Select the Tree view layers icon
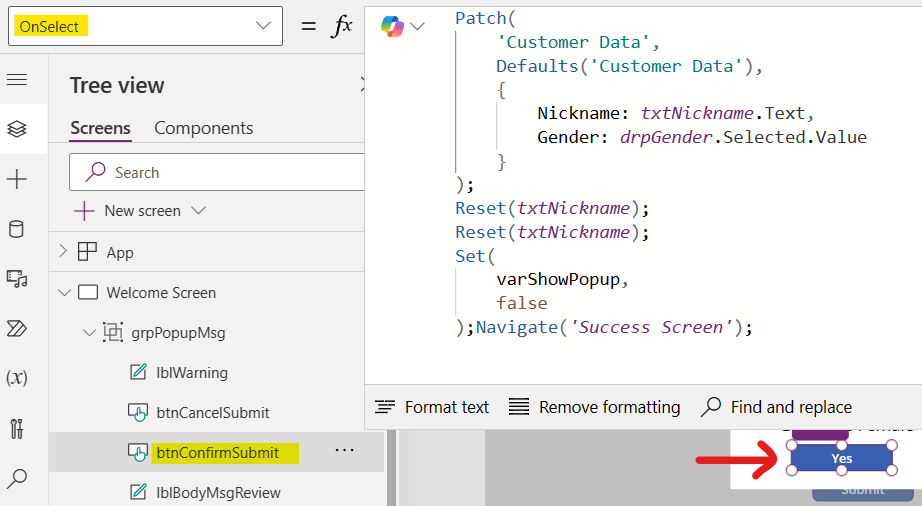 [x=17, y=129]
